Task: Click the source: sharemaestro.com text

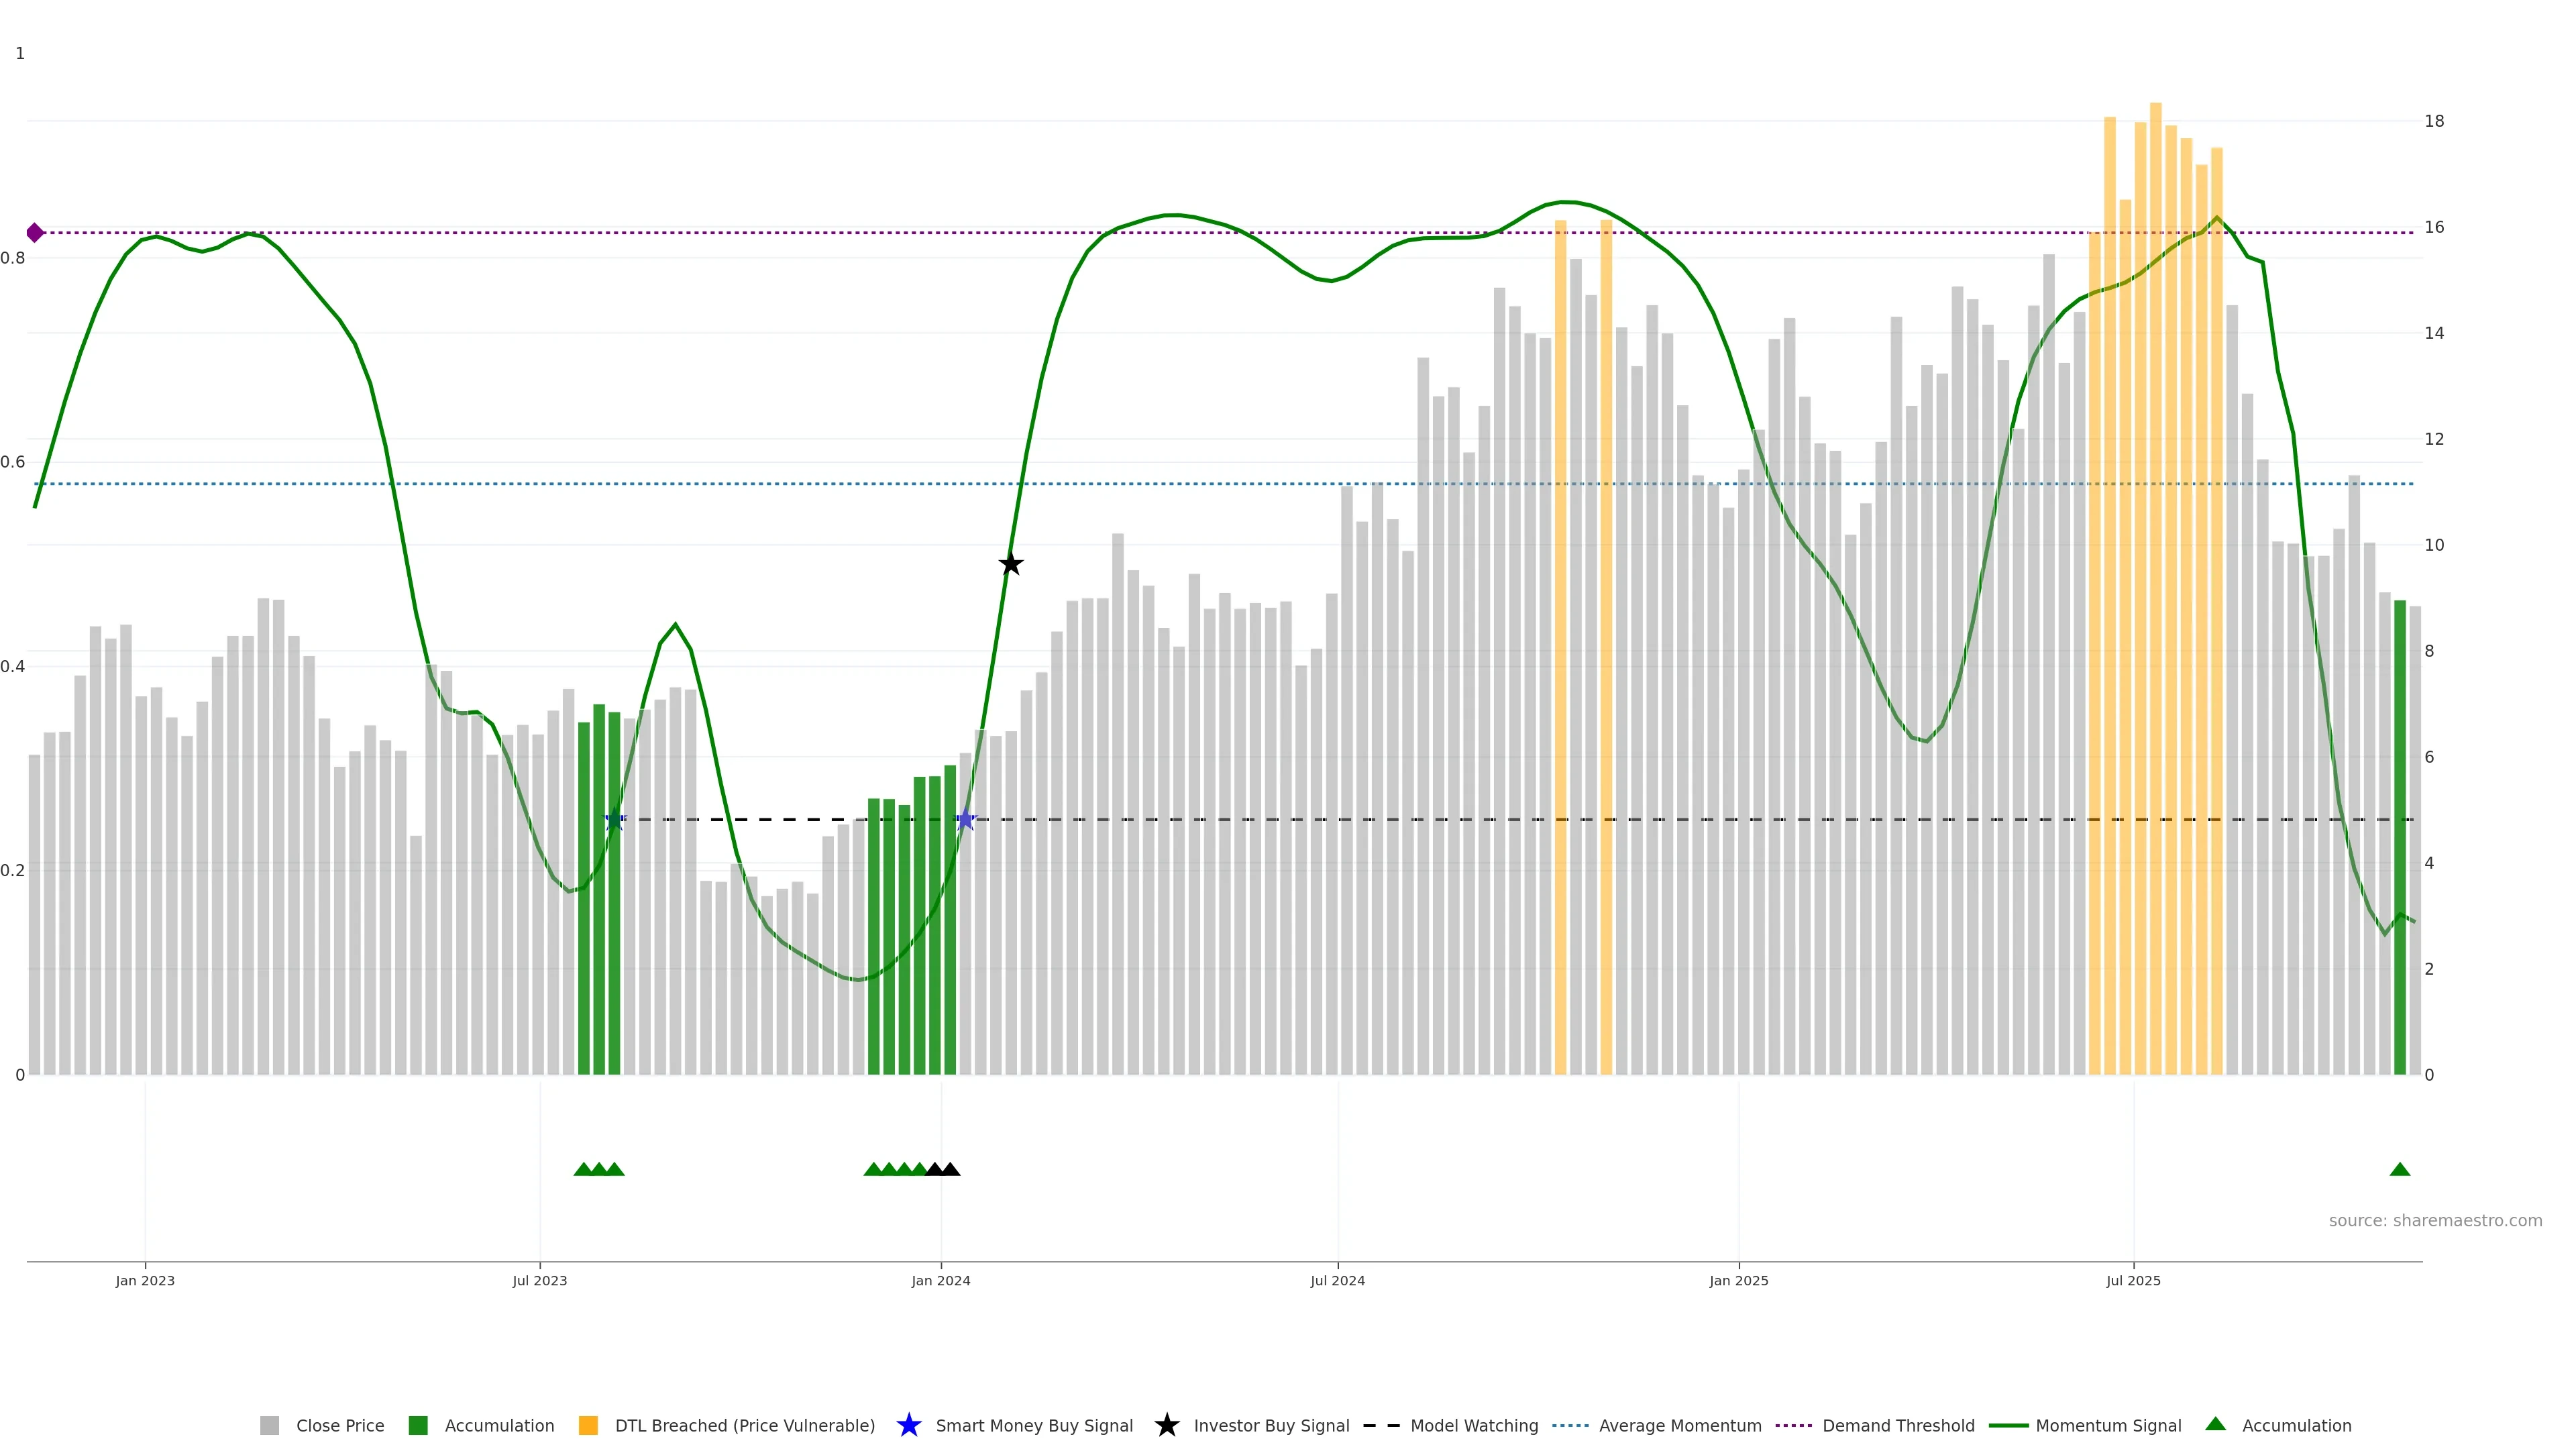Action: (2435, 1220)
